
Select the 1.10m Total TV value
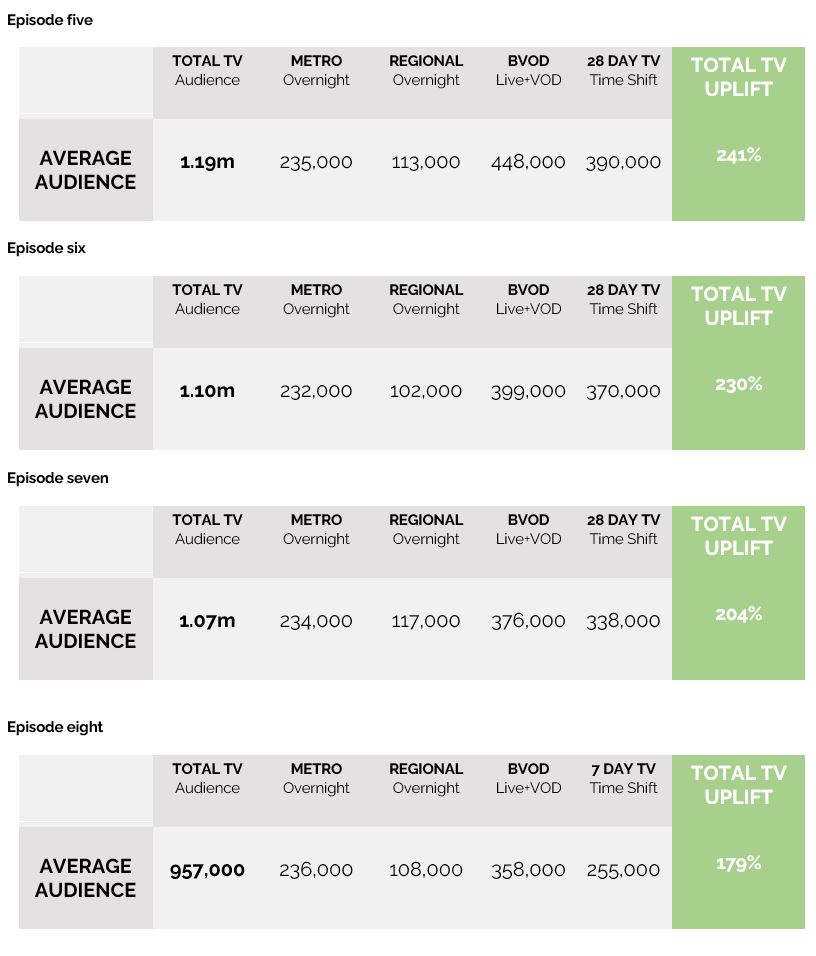pos(207,391)
